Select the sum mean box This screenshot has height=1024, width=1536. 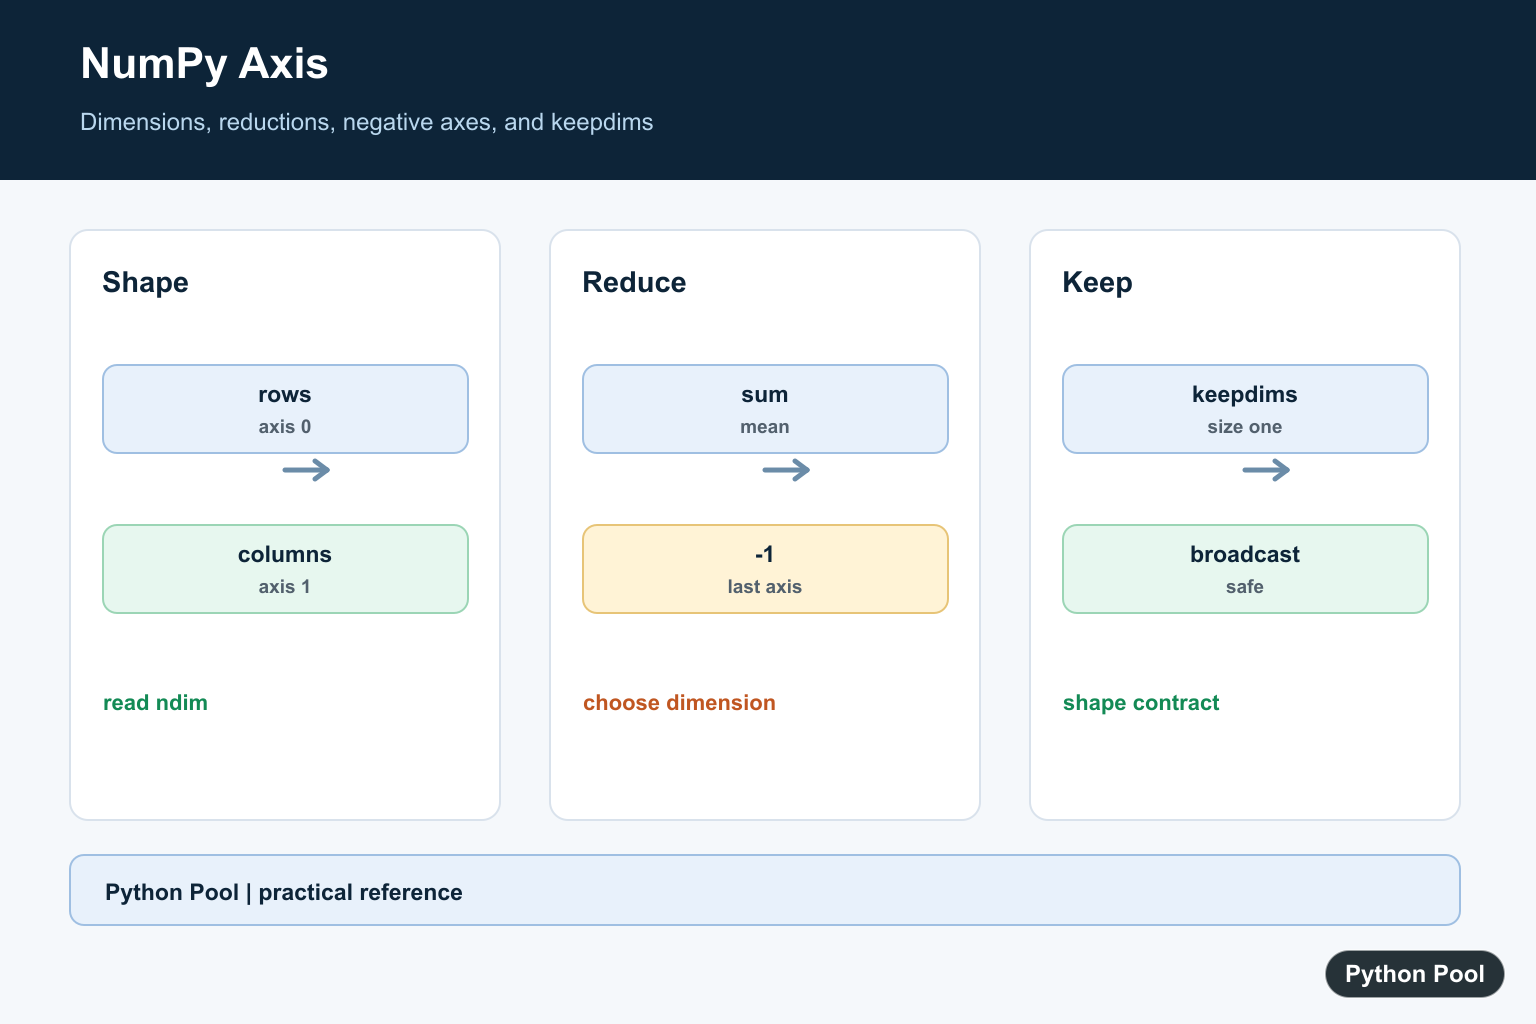[765, 409]
